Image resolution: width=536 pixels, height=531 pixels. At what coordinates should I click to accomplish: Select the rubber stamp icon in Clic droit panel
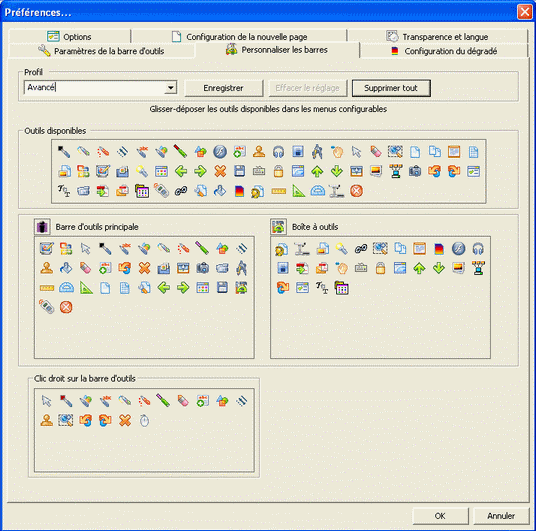(x=46, y=420)
